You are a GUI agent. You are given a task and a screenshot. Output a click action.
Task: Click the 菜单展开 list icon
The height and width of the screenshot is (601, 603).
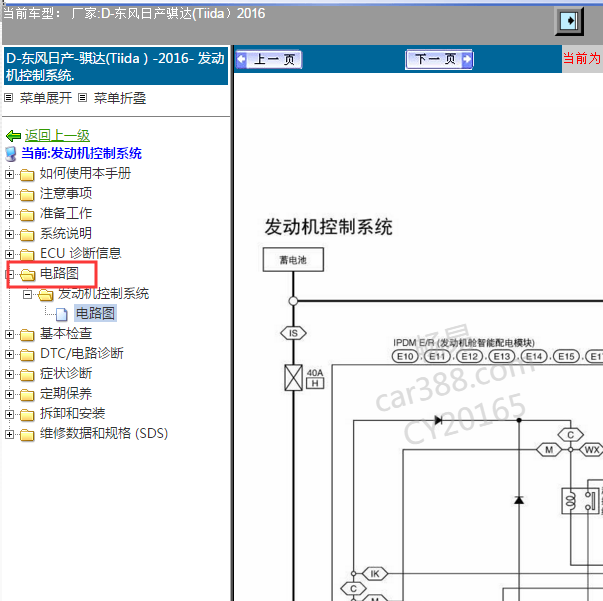point(8,98)
